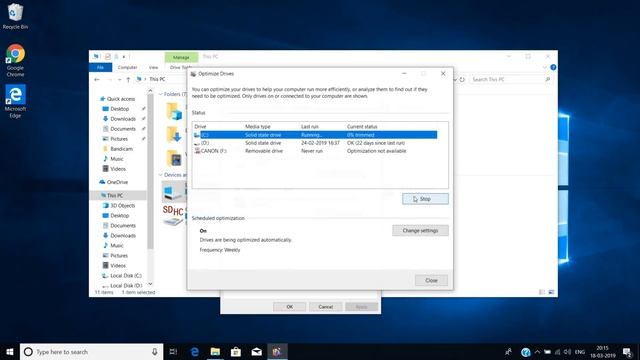Open Microsoft Edge desktop shortcut
Image resolution: width=640 pixels, height=360 pixels.
click(x=15, y=101)
